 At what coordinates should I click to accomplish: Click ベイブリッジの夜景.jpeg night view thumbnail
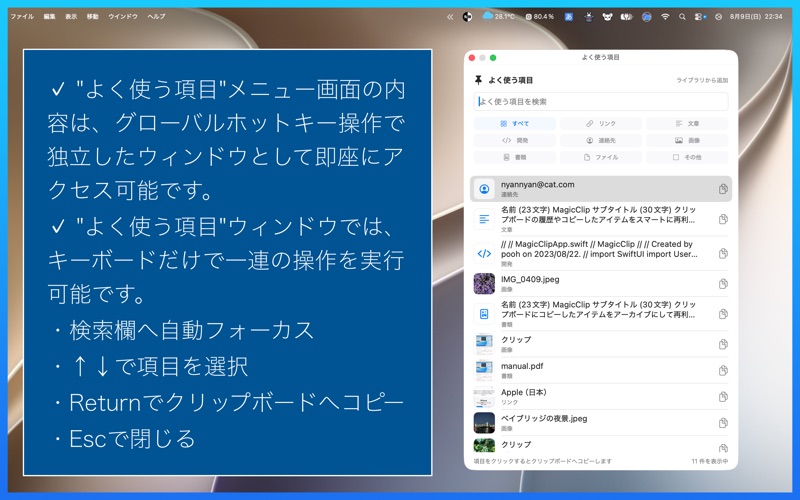pyautogui.click(x=484, y=423)
